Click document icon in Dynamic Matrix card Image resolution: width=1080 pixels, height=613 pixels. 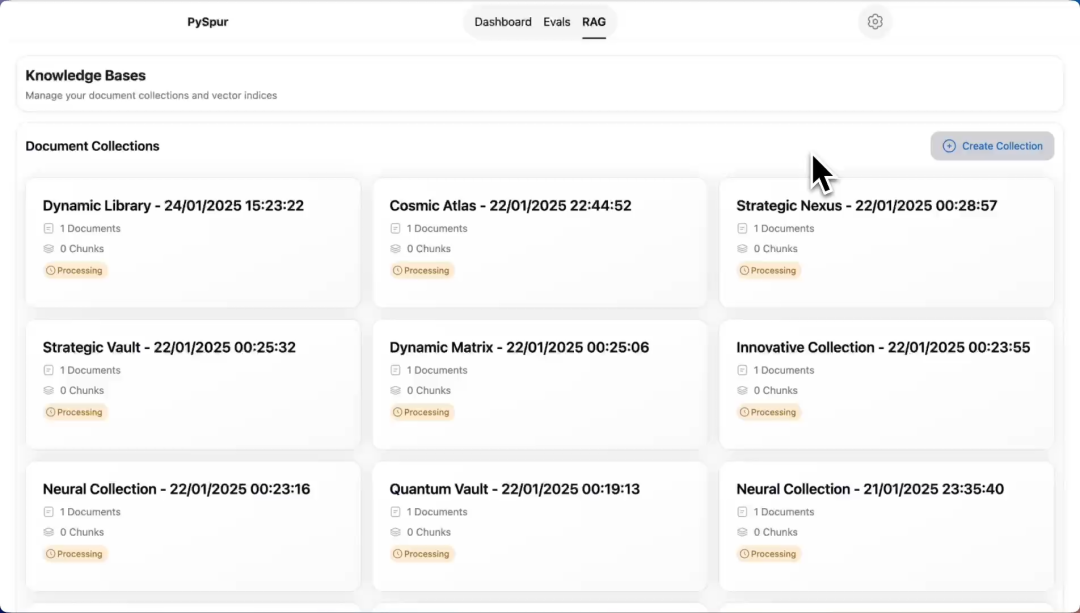(x=395, y=370)
